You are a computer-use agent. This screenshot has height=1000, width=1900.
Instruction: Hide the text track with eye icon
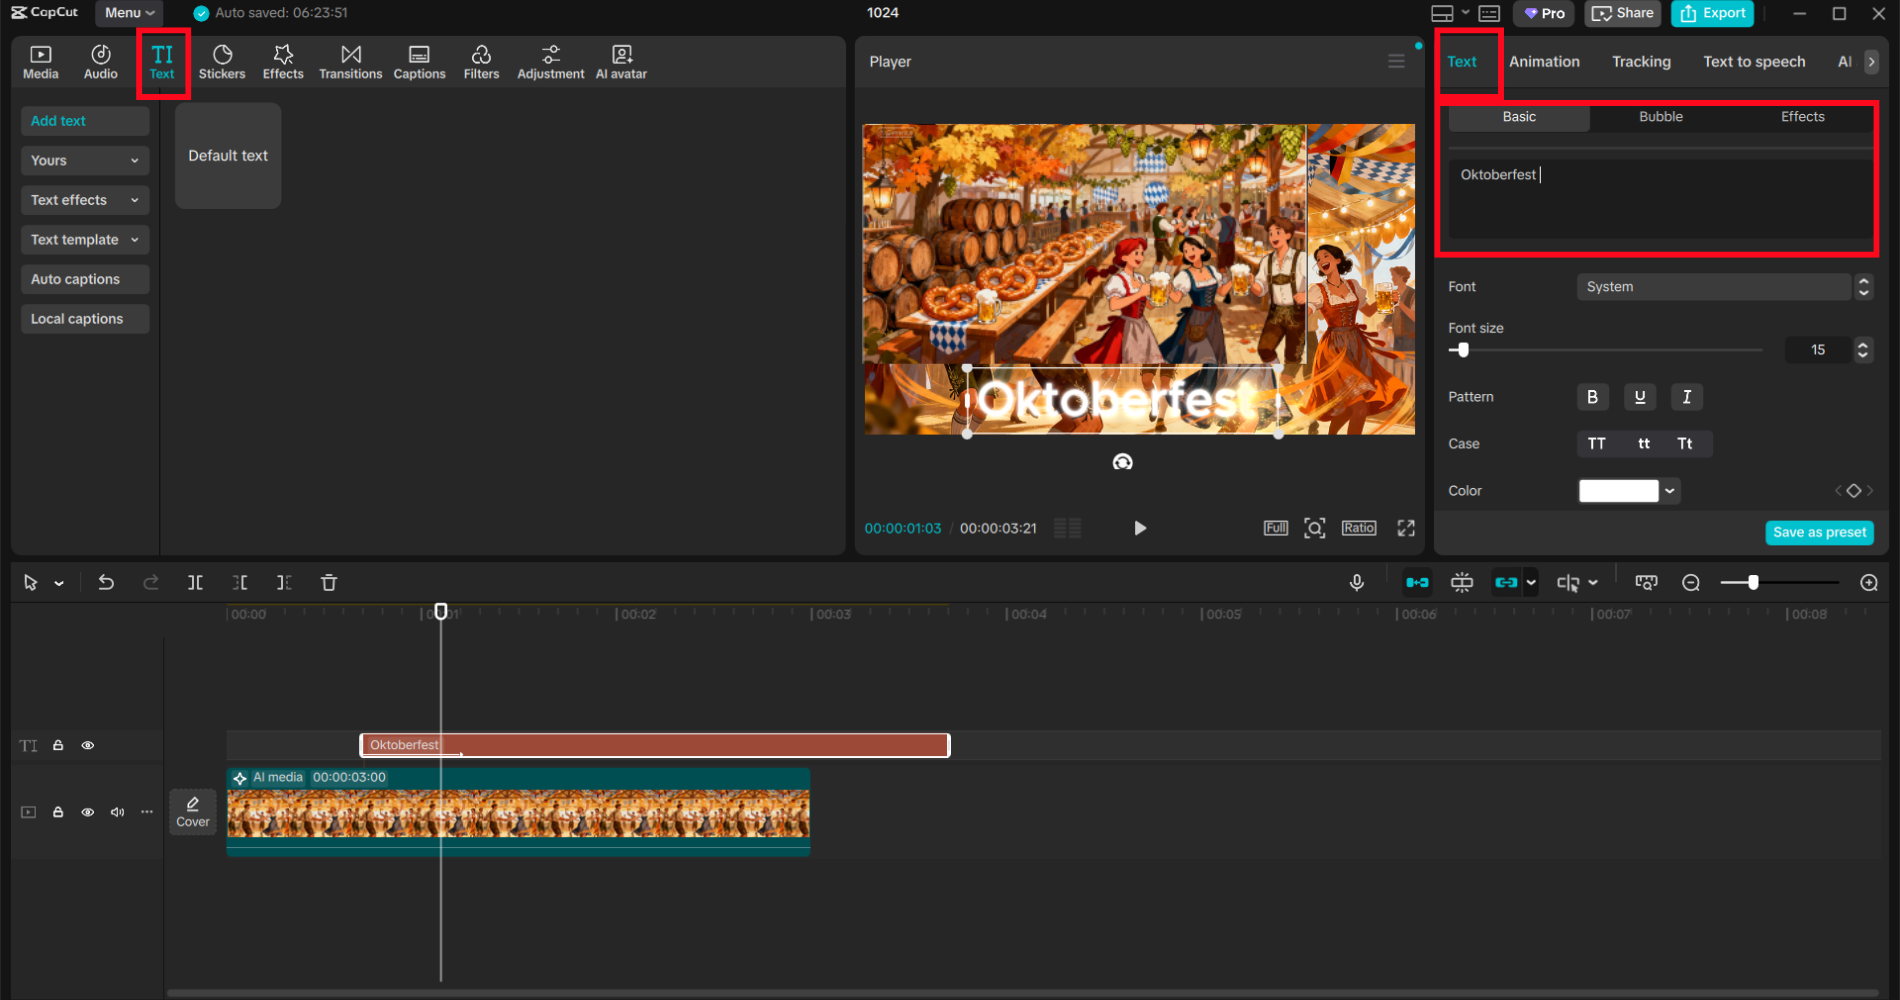pos(88,745)
